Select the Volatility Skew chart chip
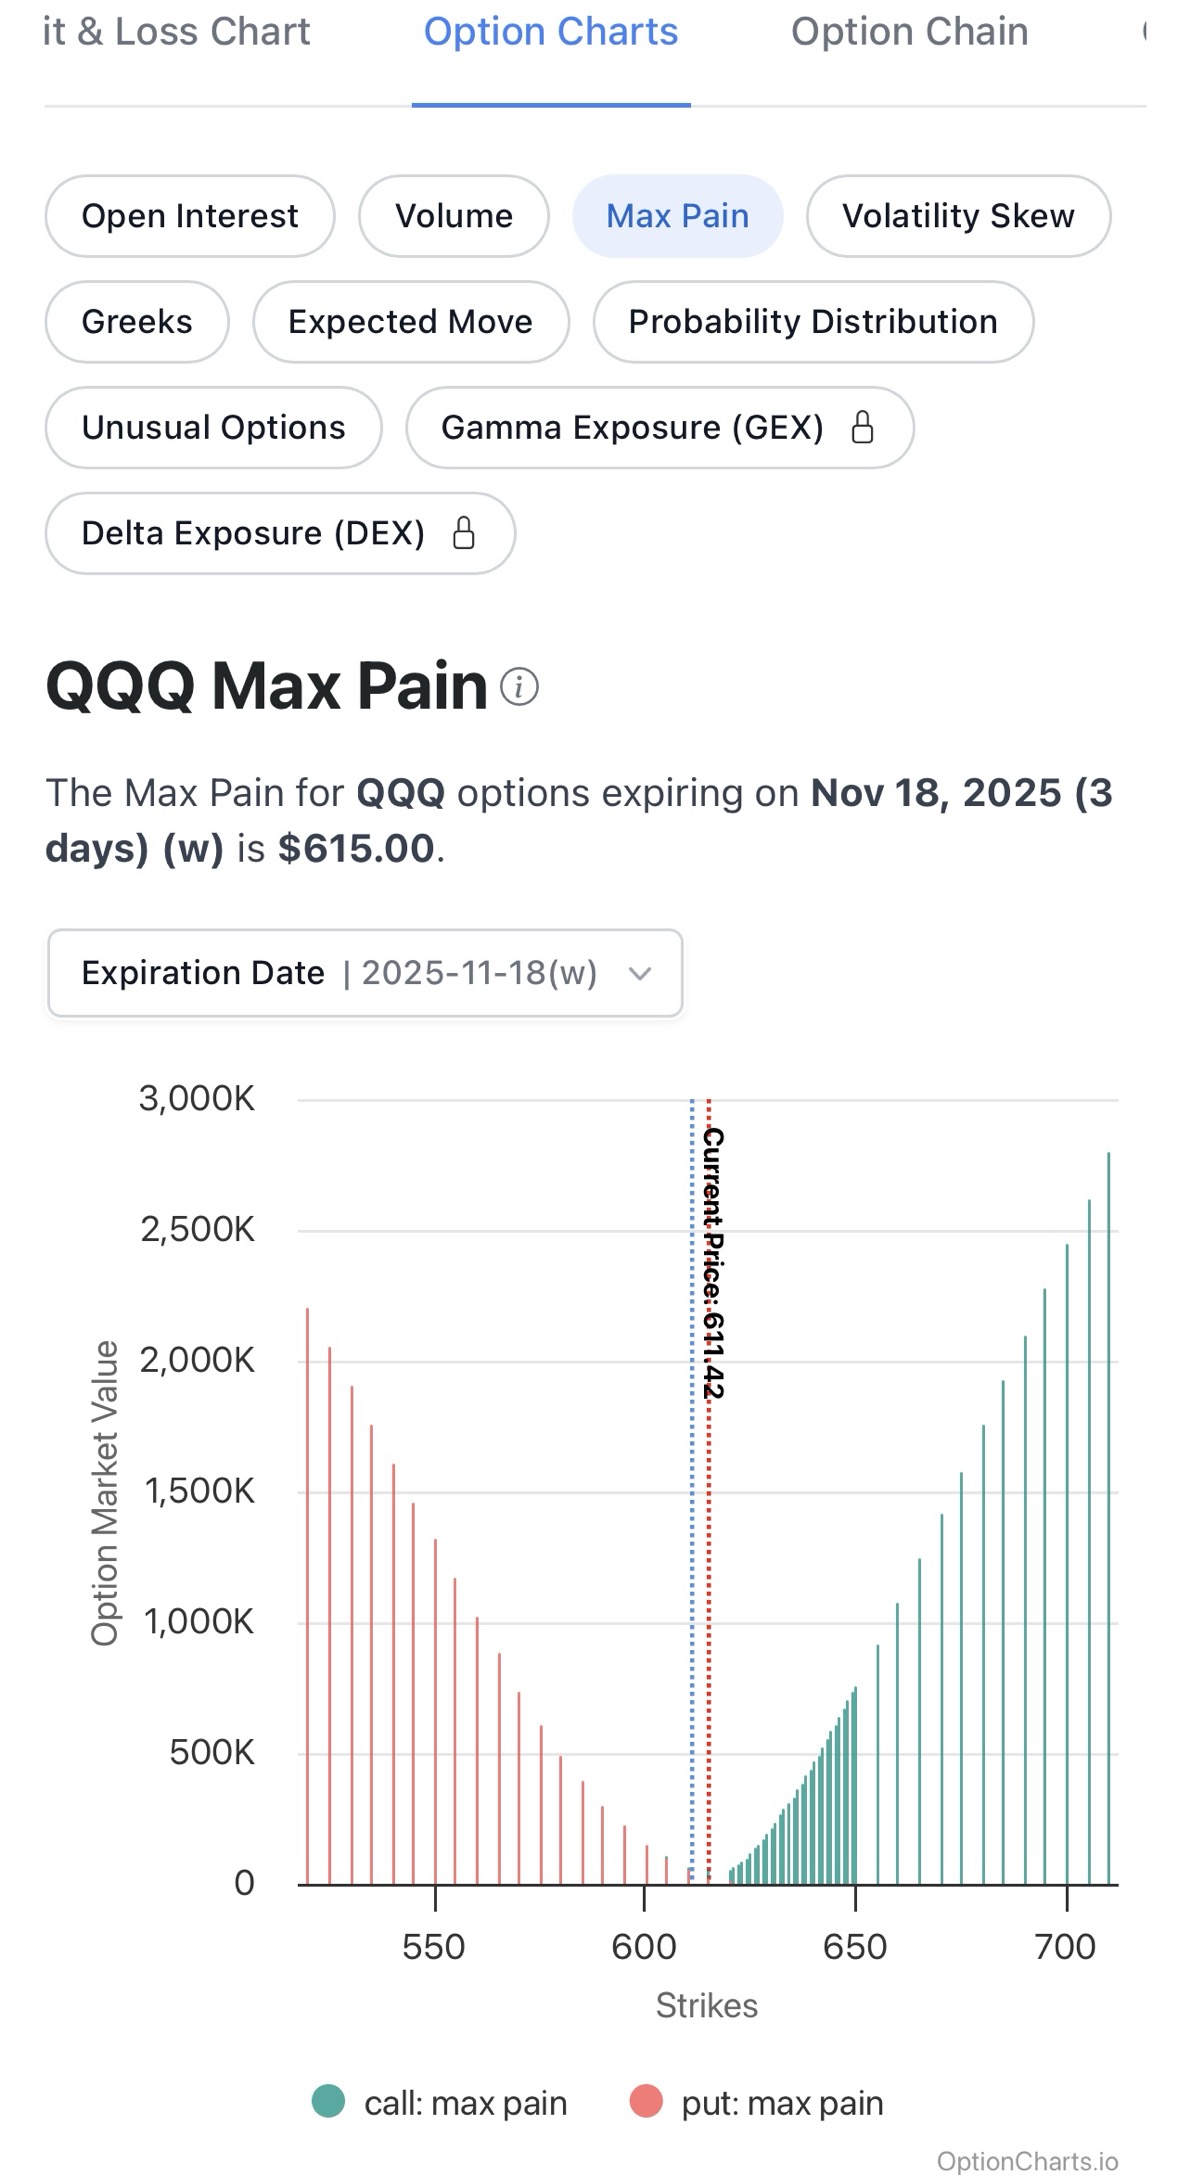The height and width of the screenshot is (2176, 1191). tap(959, 216)
